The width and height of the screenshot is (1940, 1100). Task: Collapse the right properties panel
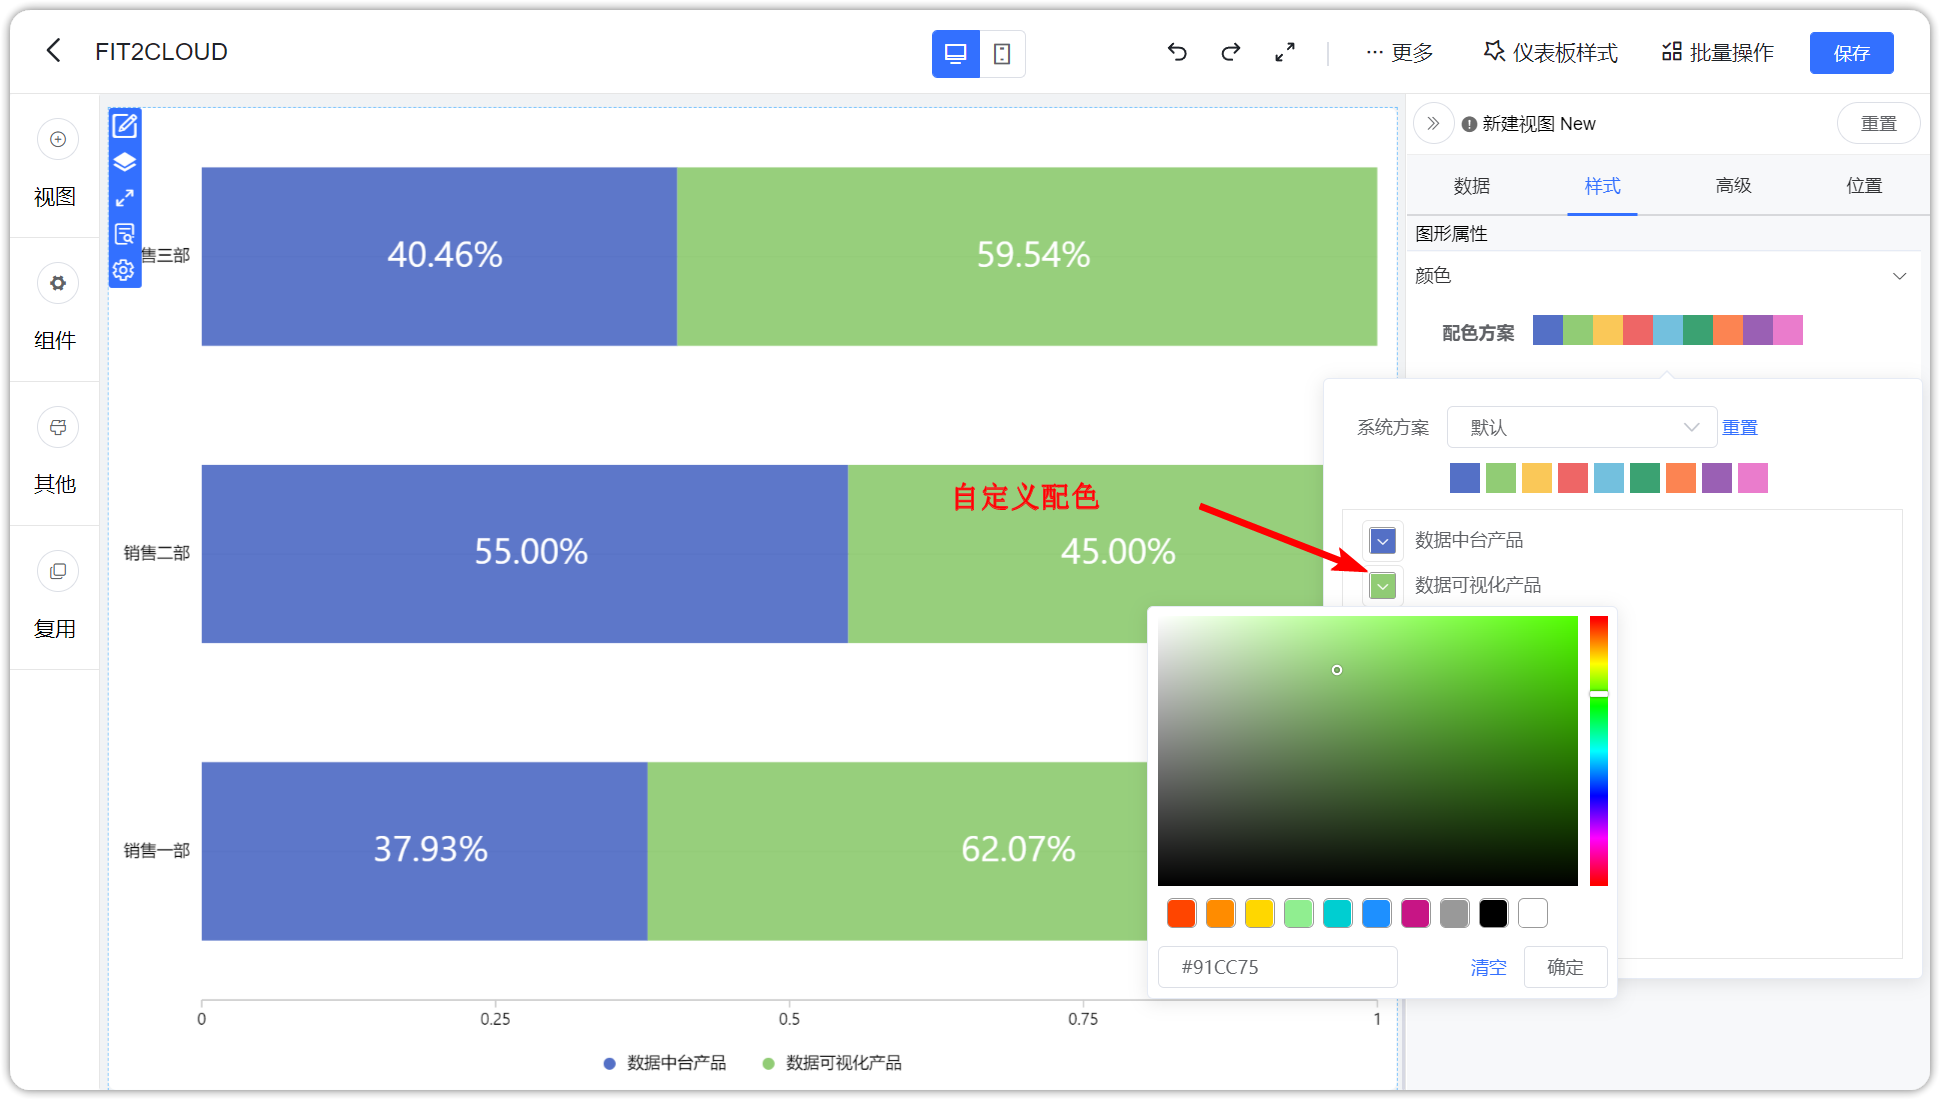pyautogui.click(x=1433, y=124)
